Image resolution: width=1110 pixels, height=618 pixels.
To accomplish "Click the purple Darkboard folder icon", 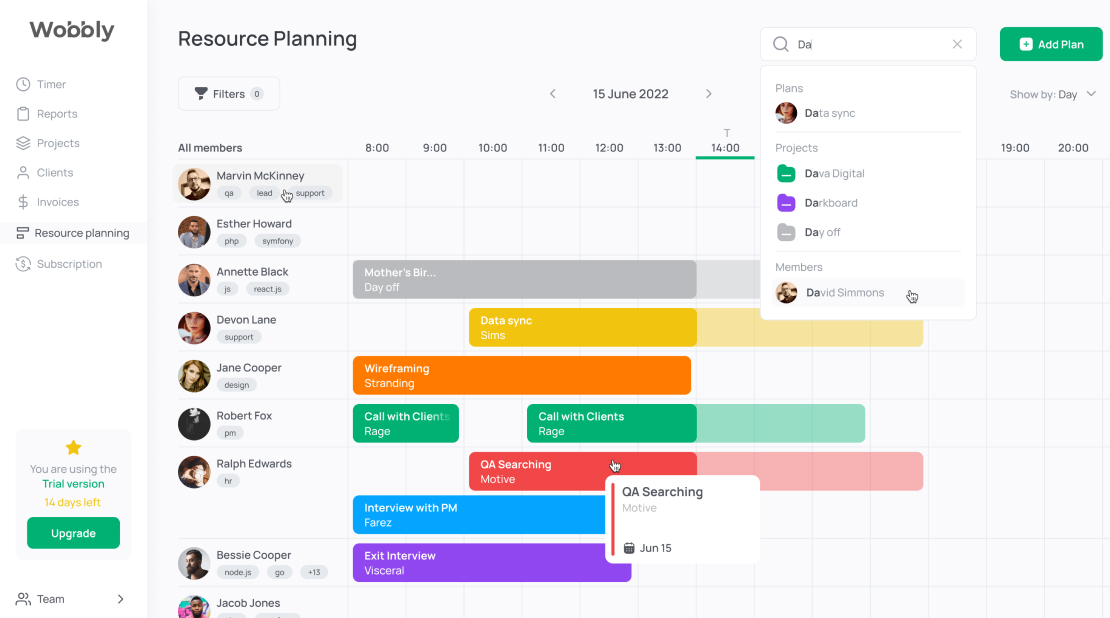I will tap(786, 203).
